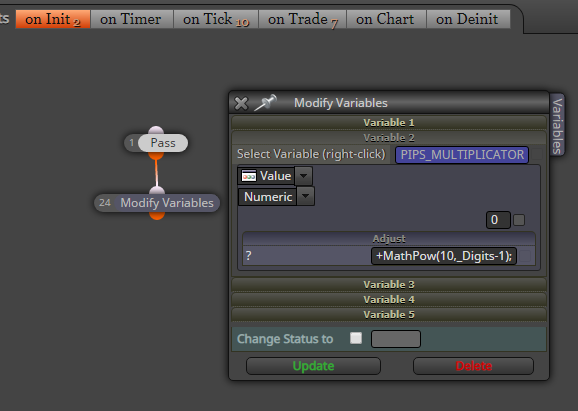
Task: Click block number 24 label
Action: (105, 203)
